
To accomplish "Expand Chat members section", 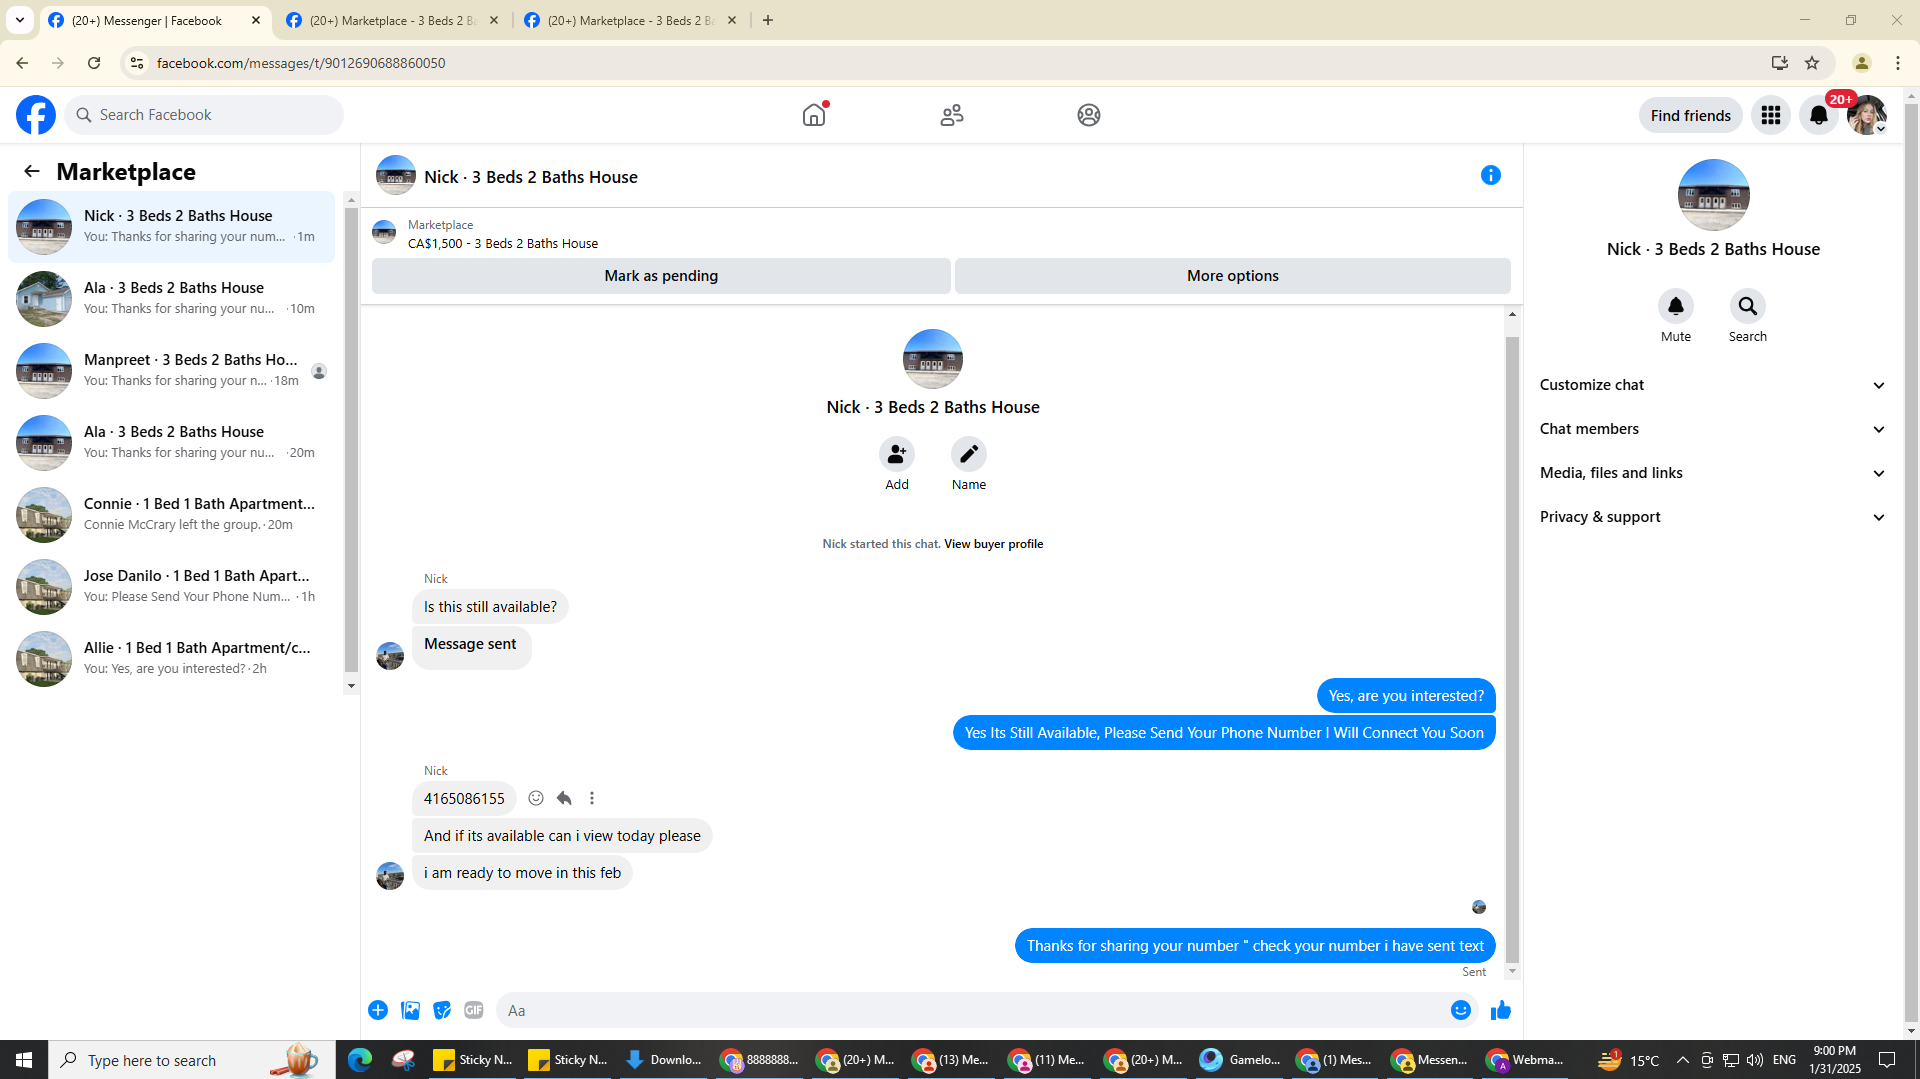I will (1714, 429).
